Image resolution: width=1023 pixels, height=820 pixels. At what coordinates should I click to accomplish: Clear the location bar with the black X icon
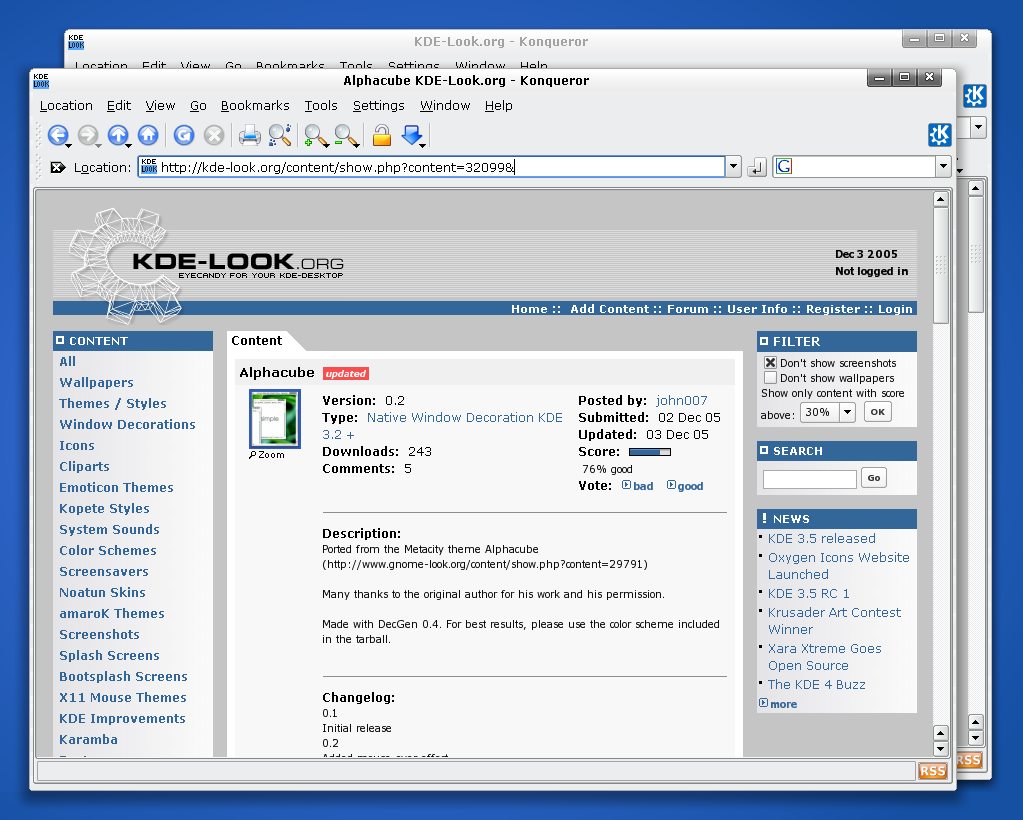coord(57,168)
